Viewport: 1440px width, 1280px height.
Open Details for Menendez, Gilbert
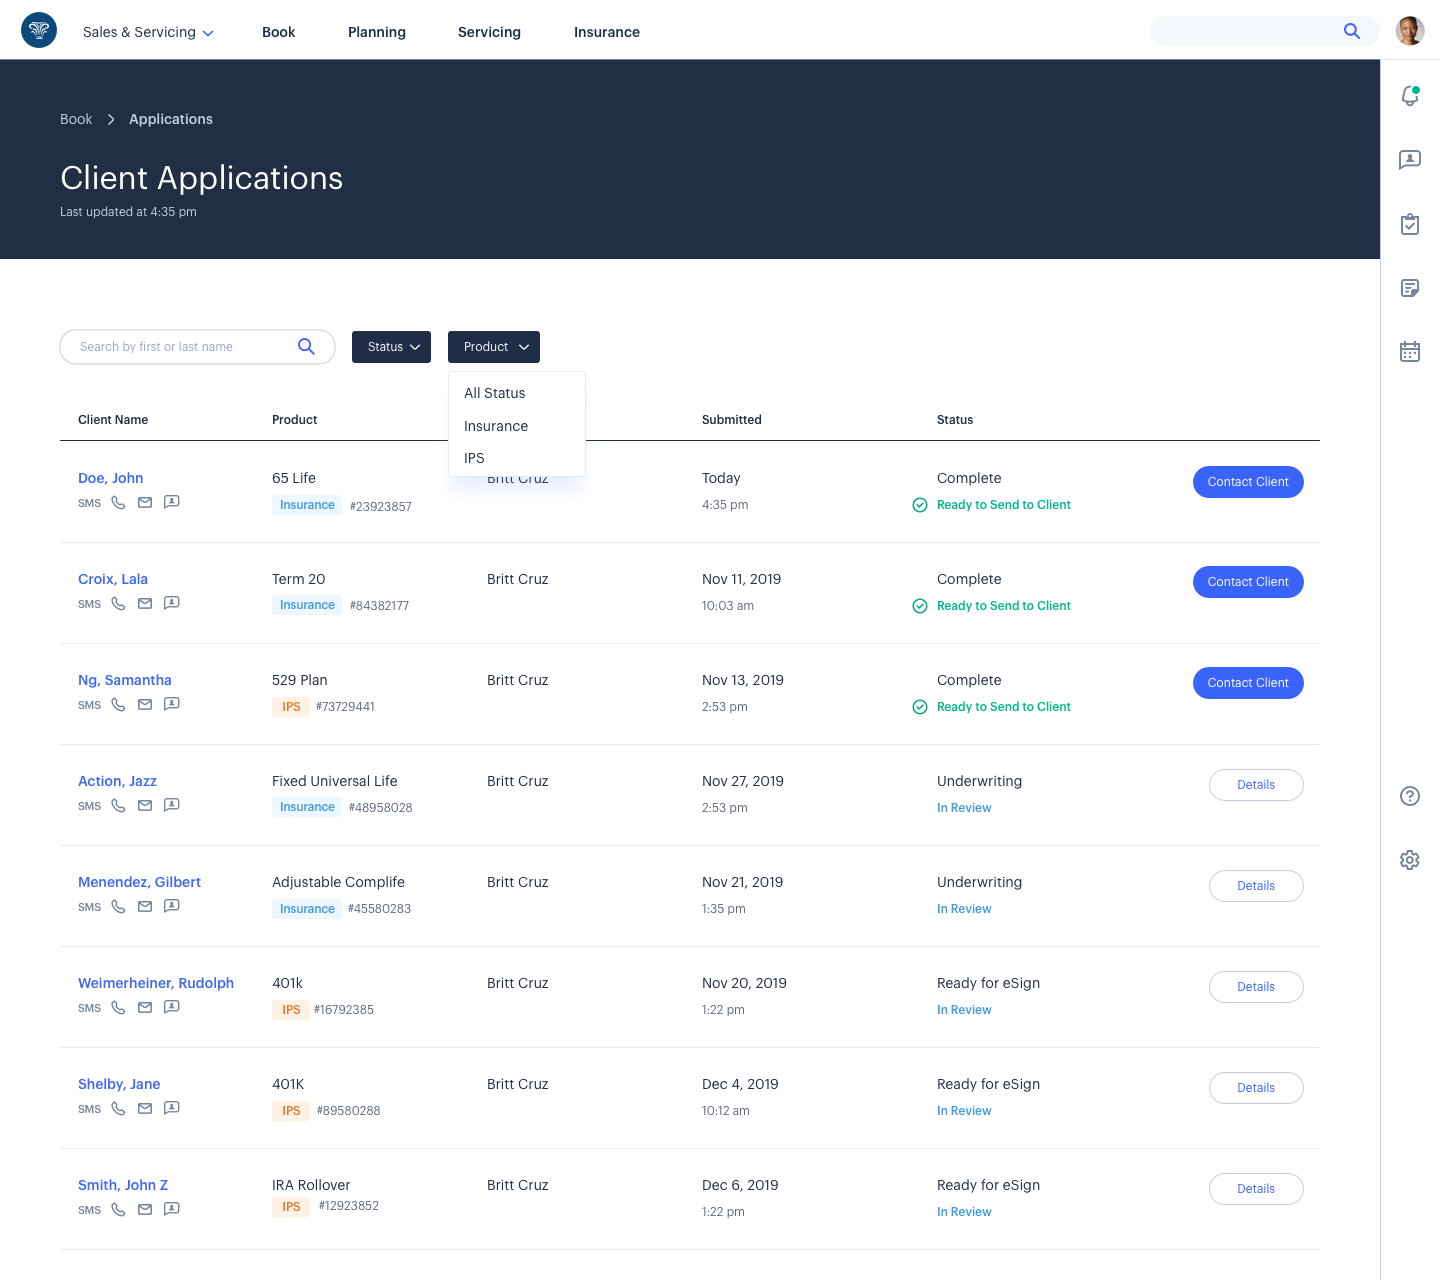[x=1256, y=886]
